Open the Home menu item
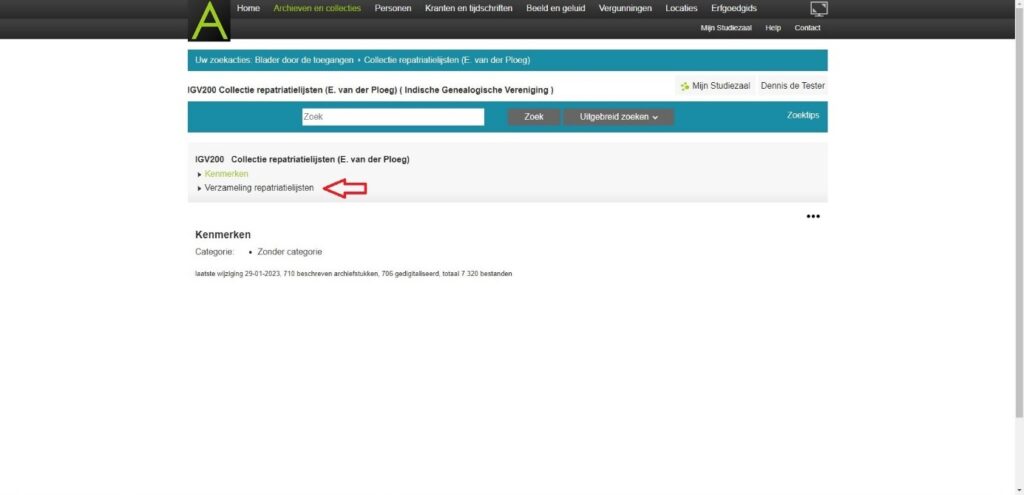1024x495 pixels. (248, 8)
